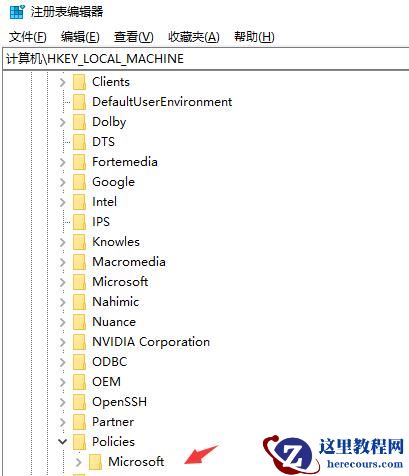The width and height of the screenshot is (409, 476).
Task: Click the Google folder icon
Action: click(x=79, y=182)
